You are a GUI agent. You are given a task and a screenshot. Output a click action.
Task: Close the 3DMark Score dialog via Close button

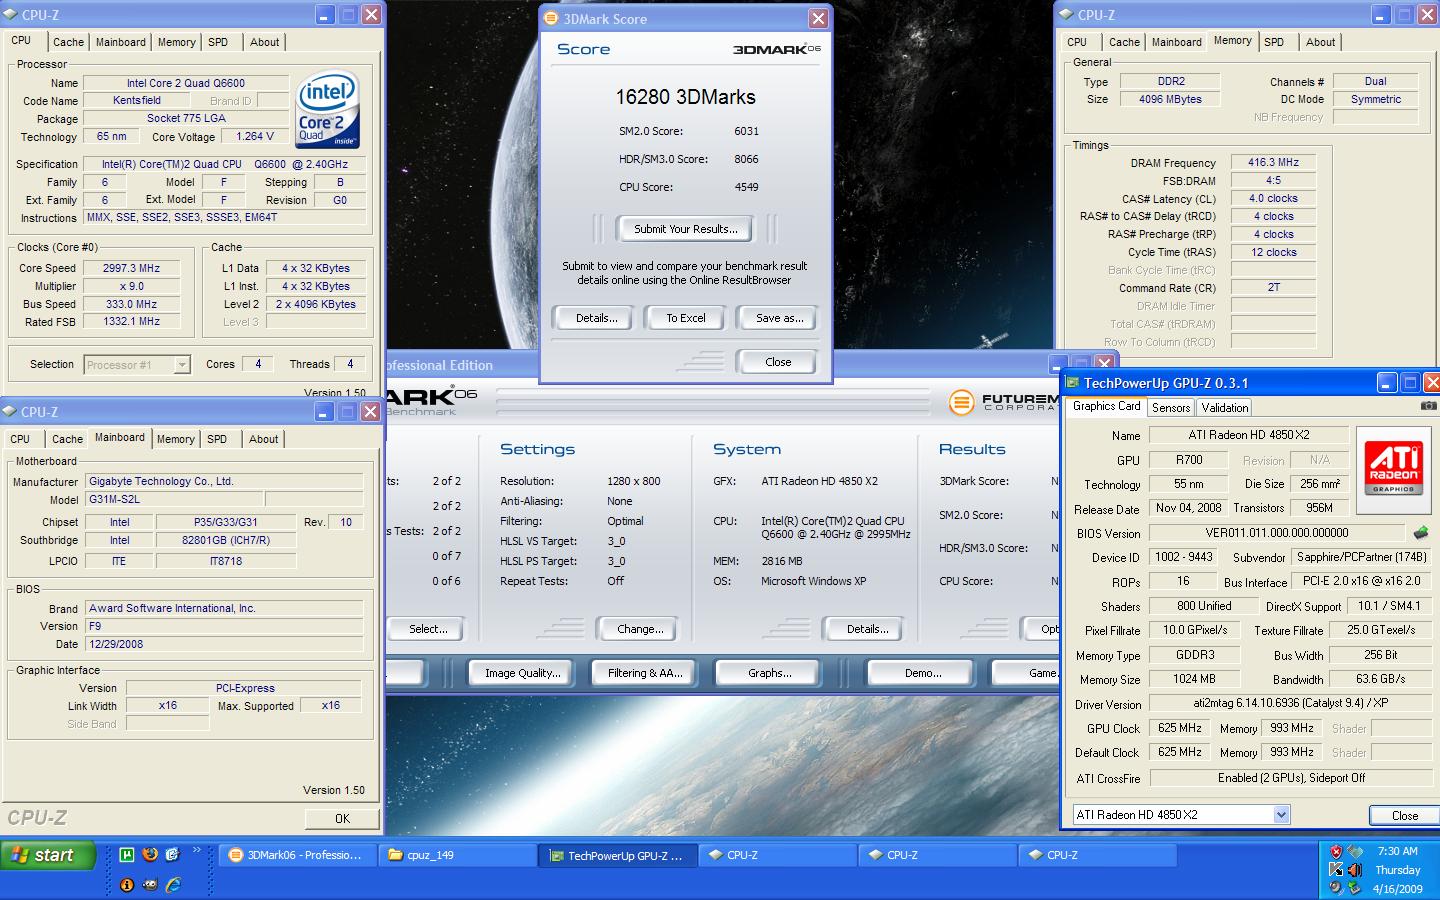click(x=778, y=362)
